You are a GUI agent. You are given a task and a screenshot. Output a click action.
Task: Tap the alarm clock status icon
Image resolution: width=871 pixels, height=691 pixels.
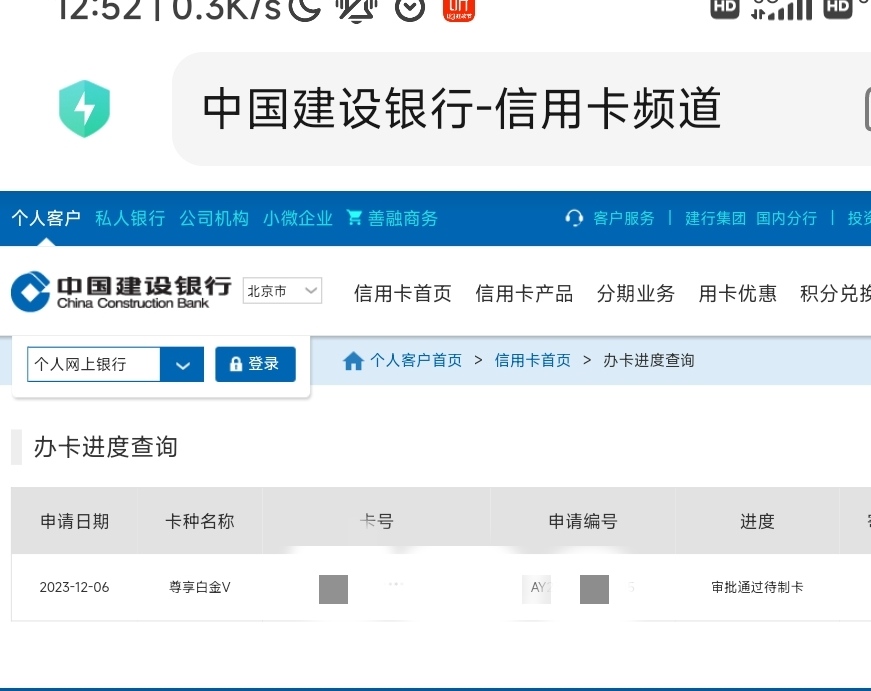pos(410,8)
